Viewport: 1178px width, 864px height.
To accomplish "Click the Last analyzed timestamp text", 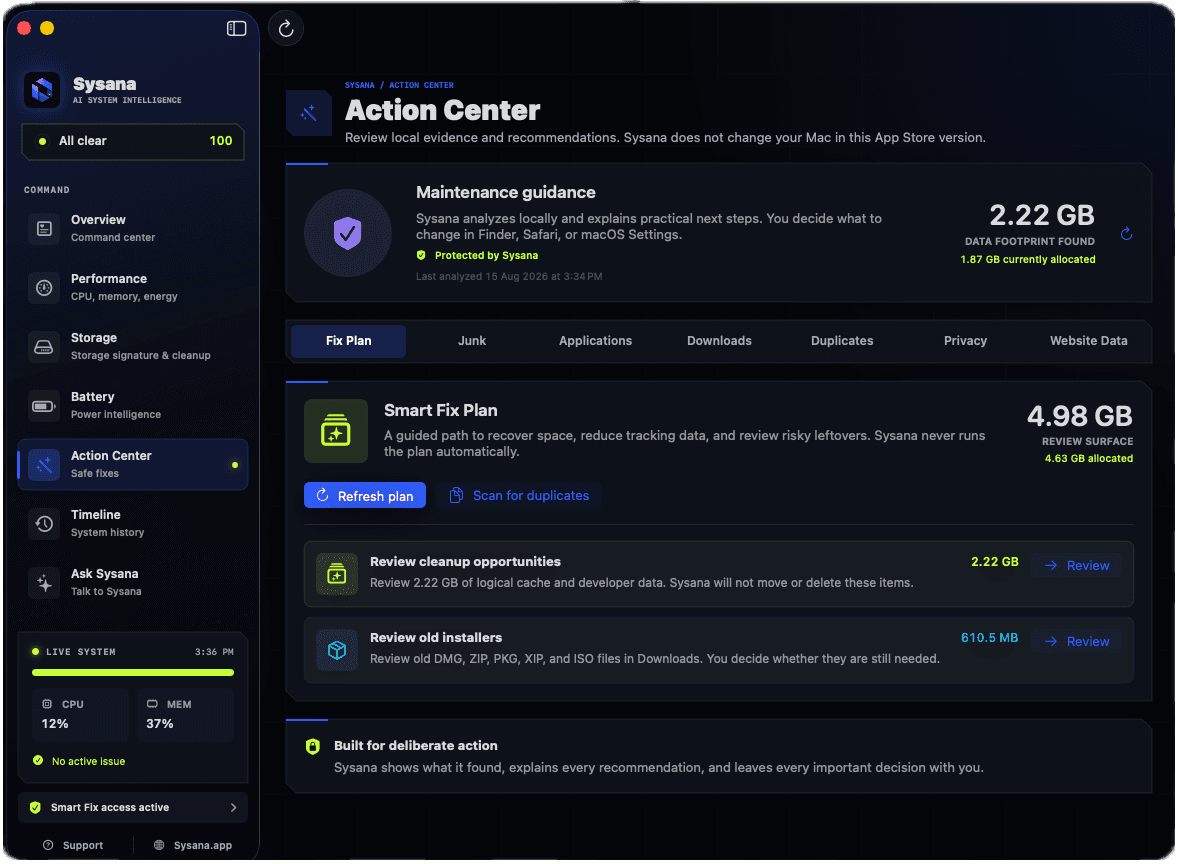I will pyautogui.click(x=509, y=276).
